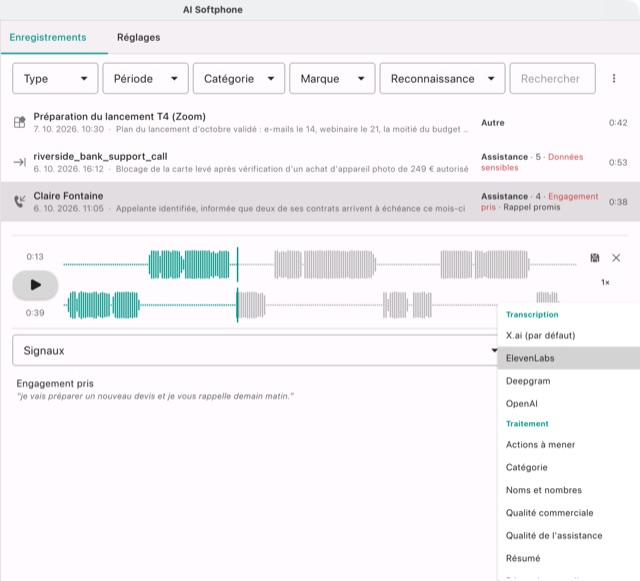
Task: Click the 0:39 total time label
Action: (35, 313)
